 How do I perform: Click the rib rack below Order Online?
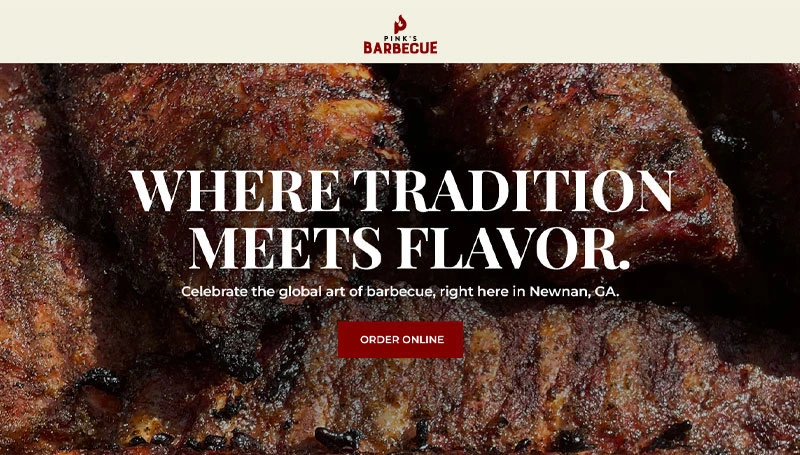click(x=510, y=388)
